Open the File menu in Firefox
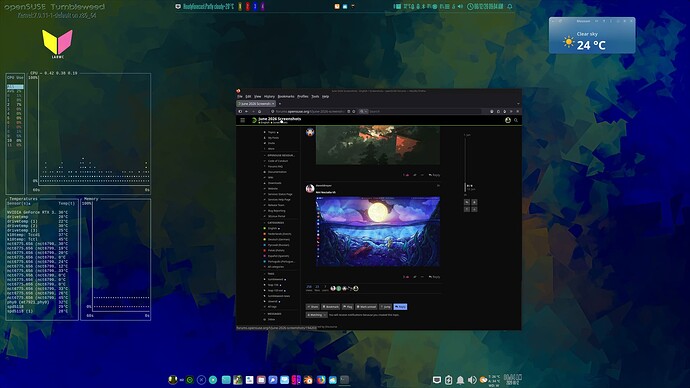 240,96
